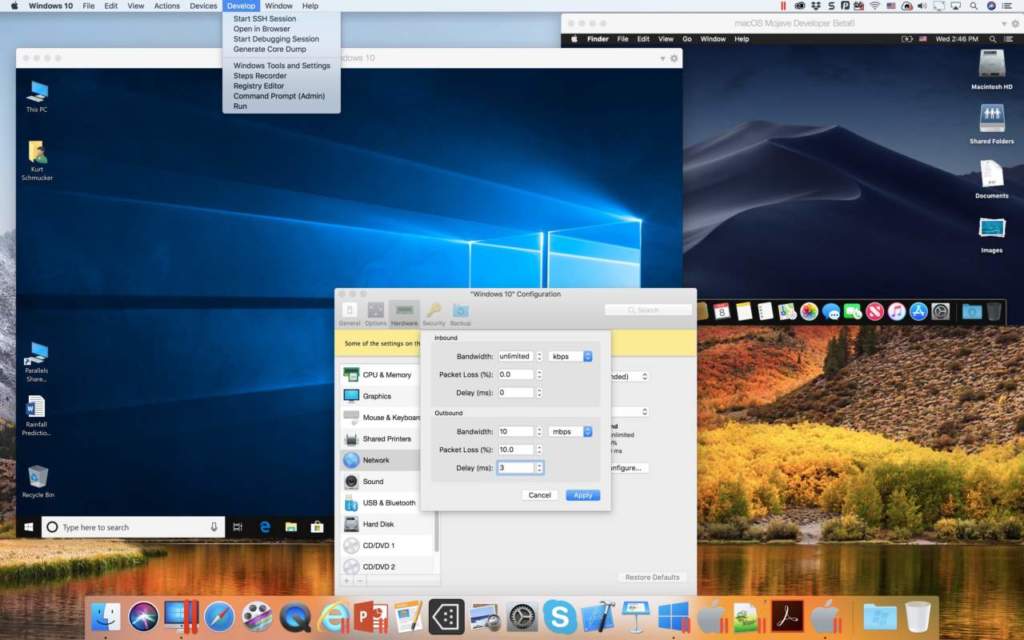The width and height of the screenshot is (1024, 640).
Task: Cancel the bandwidth settings dialog
Action: 538,495
